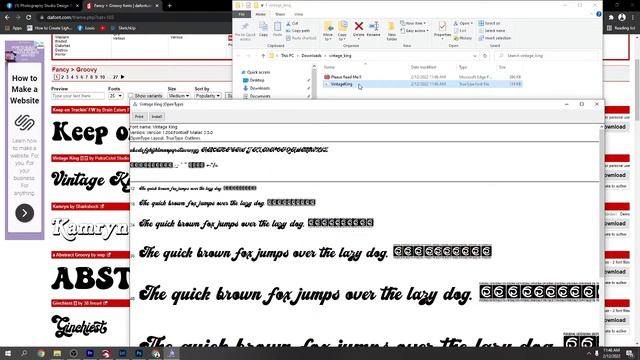Open Chrome extensions puzzle icon
This screenshot has width=640, height=360.
click(x=611, y=17)
